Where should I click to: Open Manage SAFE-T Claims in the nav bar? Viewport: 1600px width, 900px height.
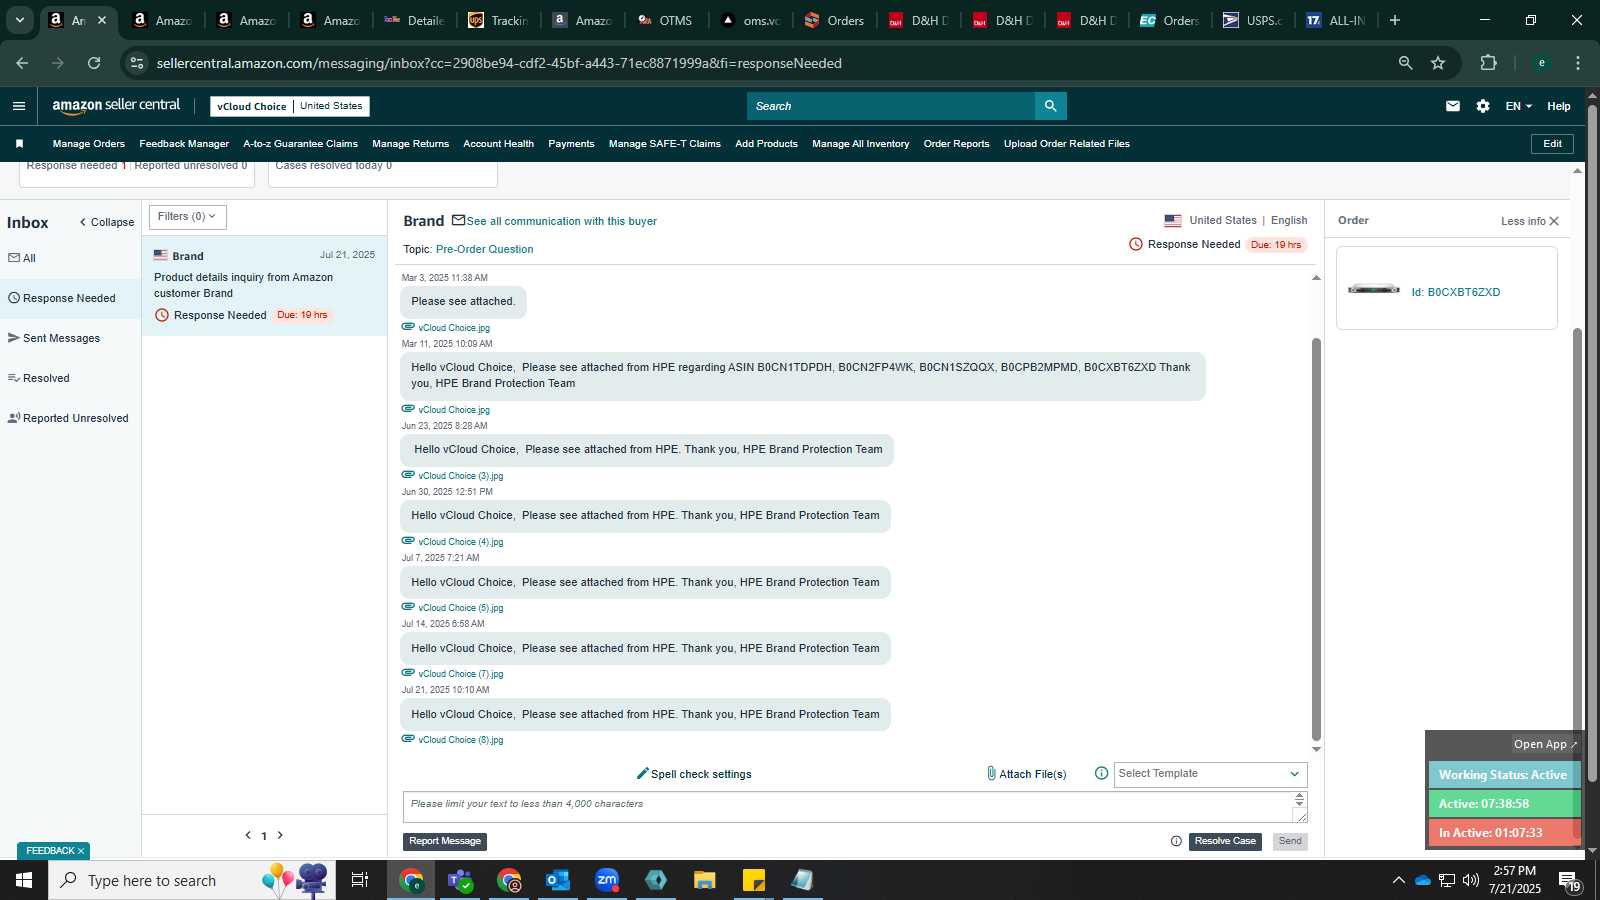tap(665, 144)
